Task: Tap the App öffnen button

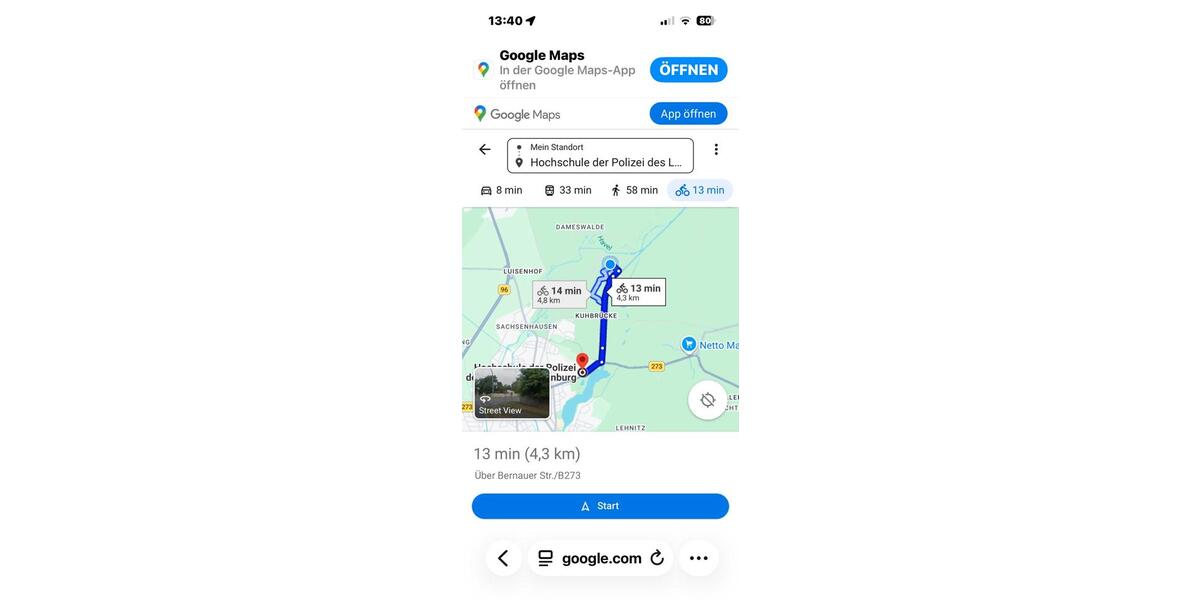Action: [688, 114]
